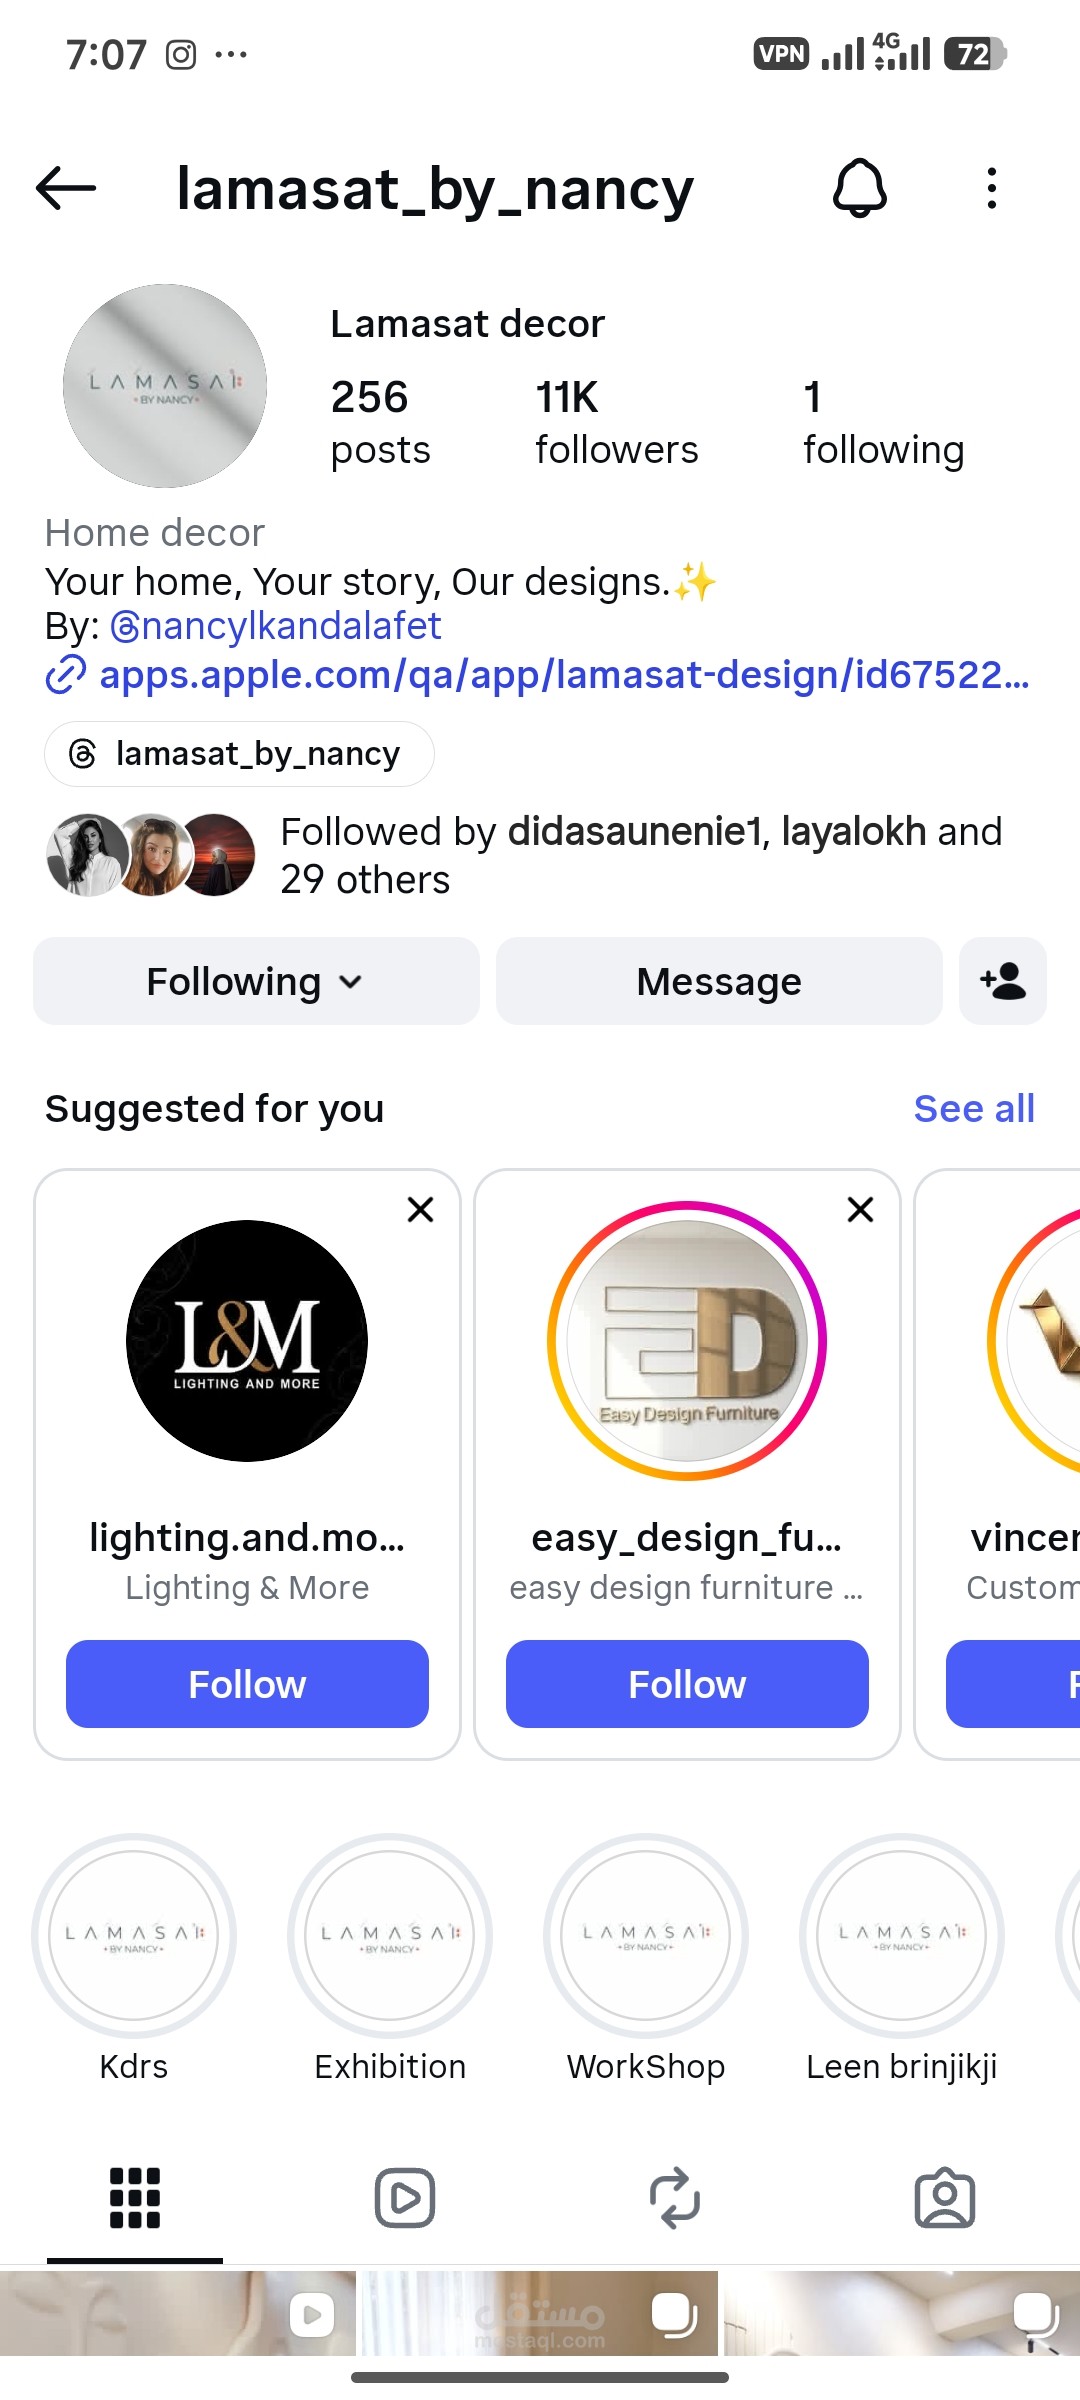Expand the Following dropdown button
The width and height of the screenshot is (1080, 2400).
256,981
